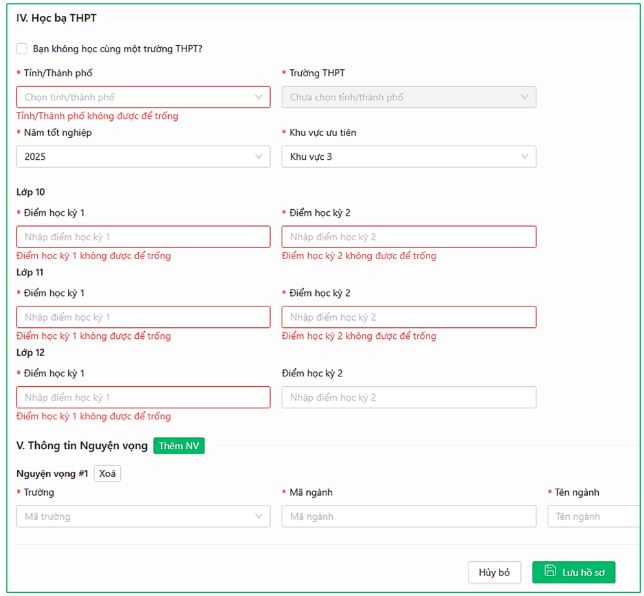Click Lớp 12 Điểm học kỳ 2 input
The image size is (644, 596).
408,397
